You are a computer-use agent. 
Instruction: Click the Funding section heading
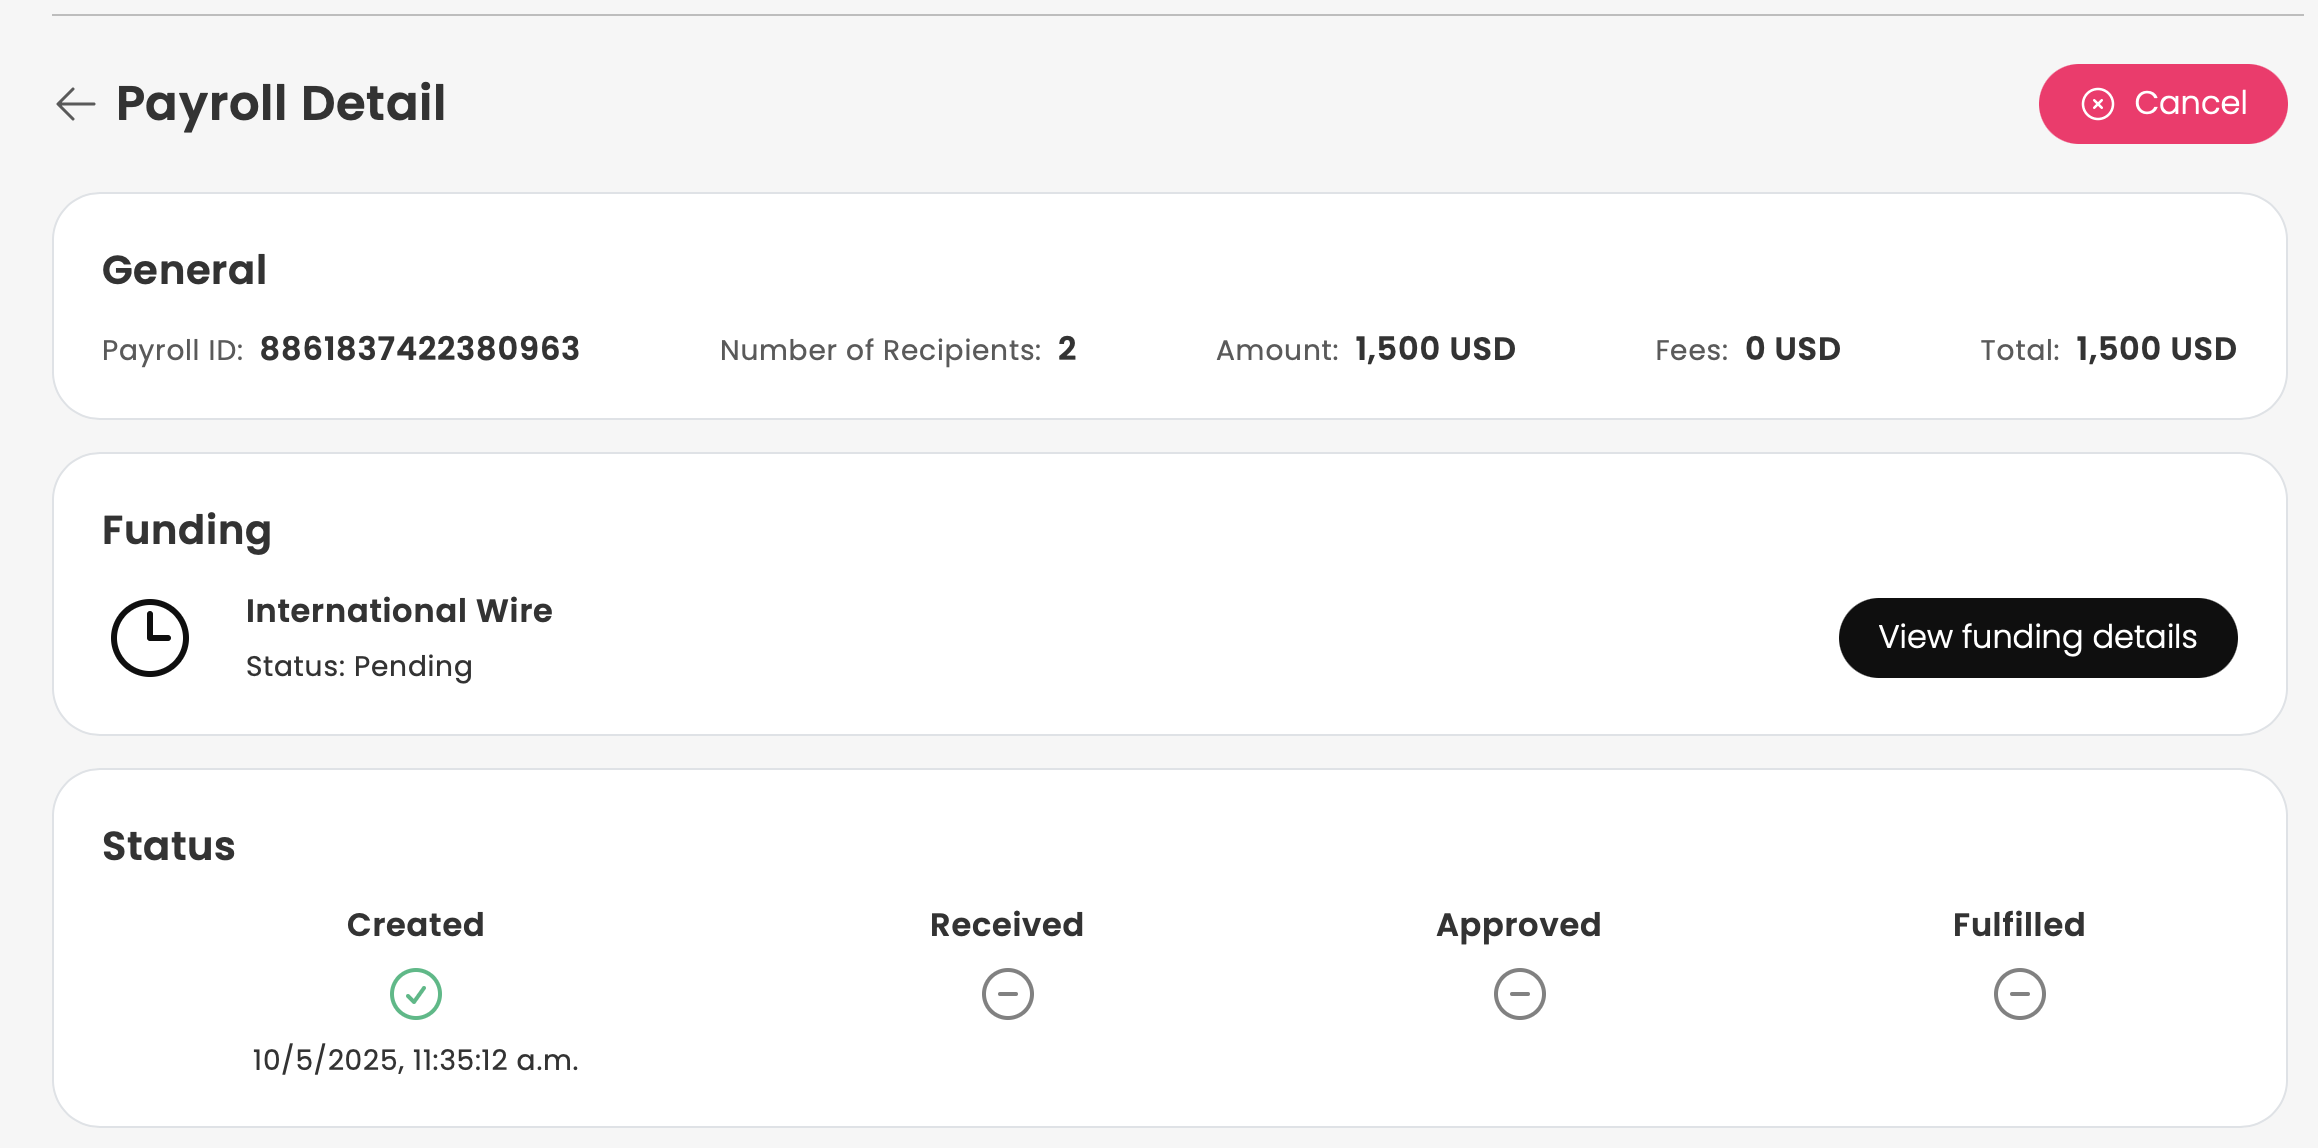(187, 530)
